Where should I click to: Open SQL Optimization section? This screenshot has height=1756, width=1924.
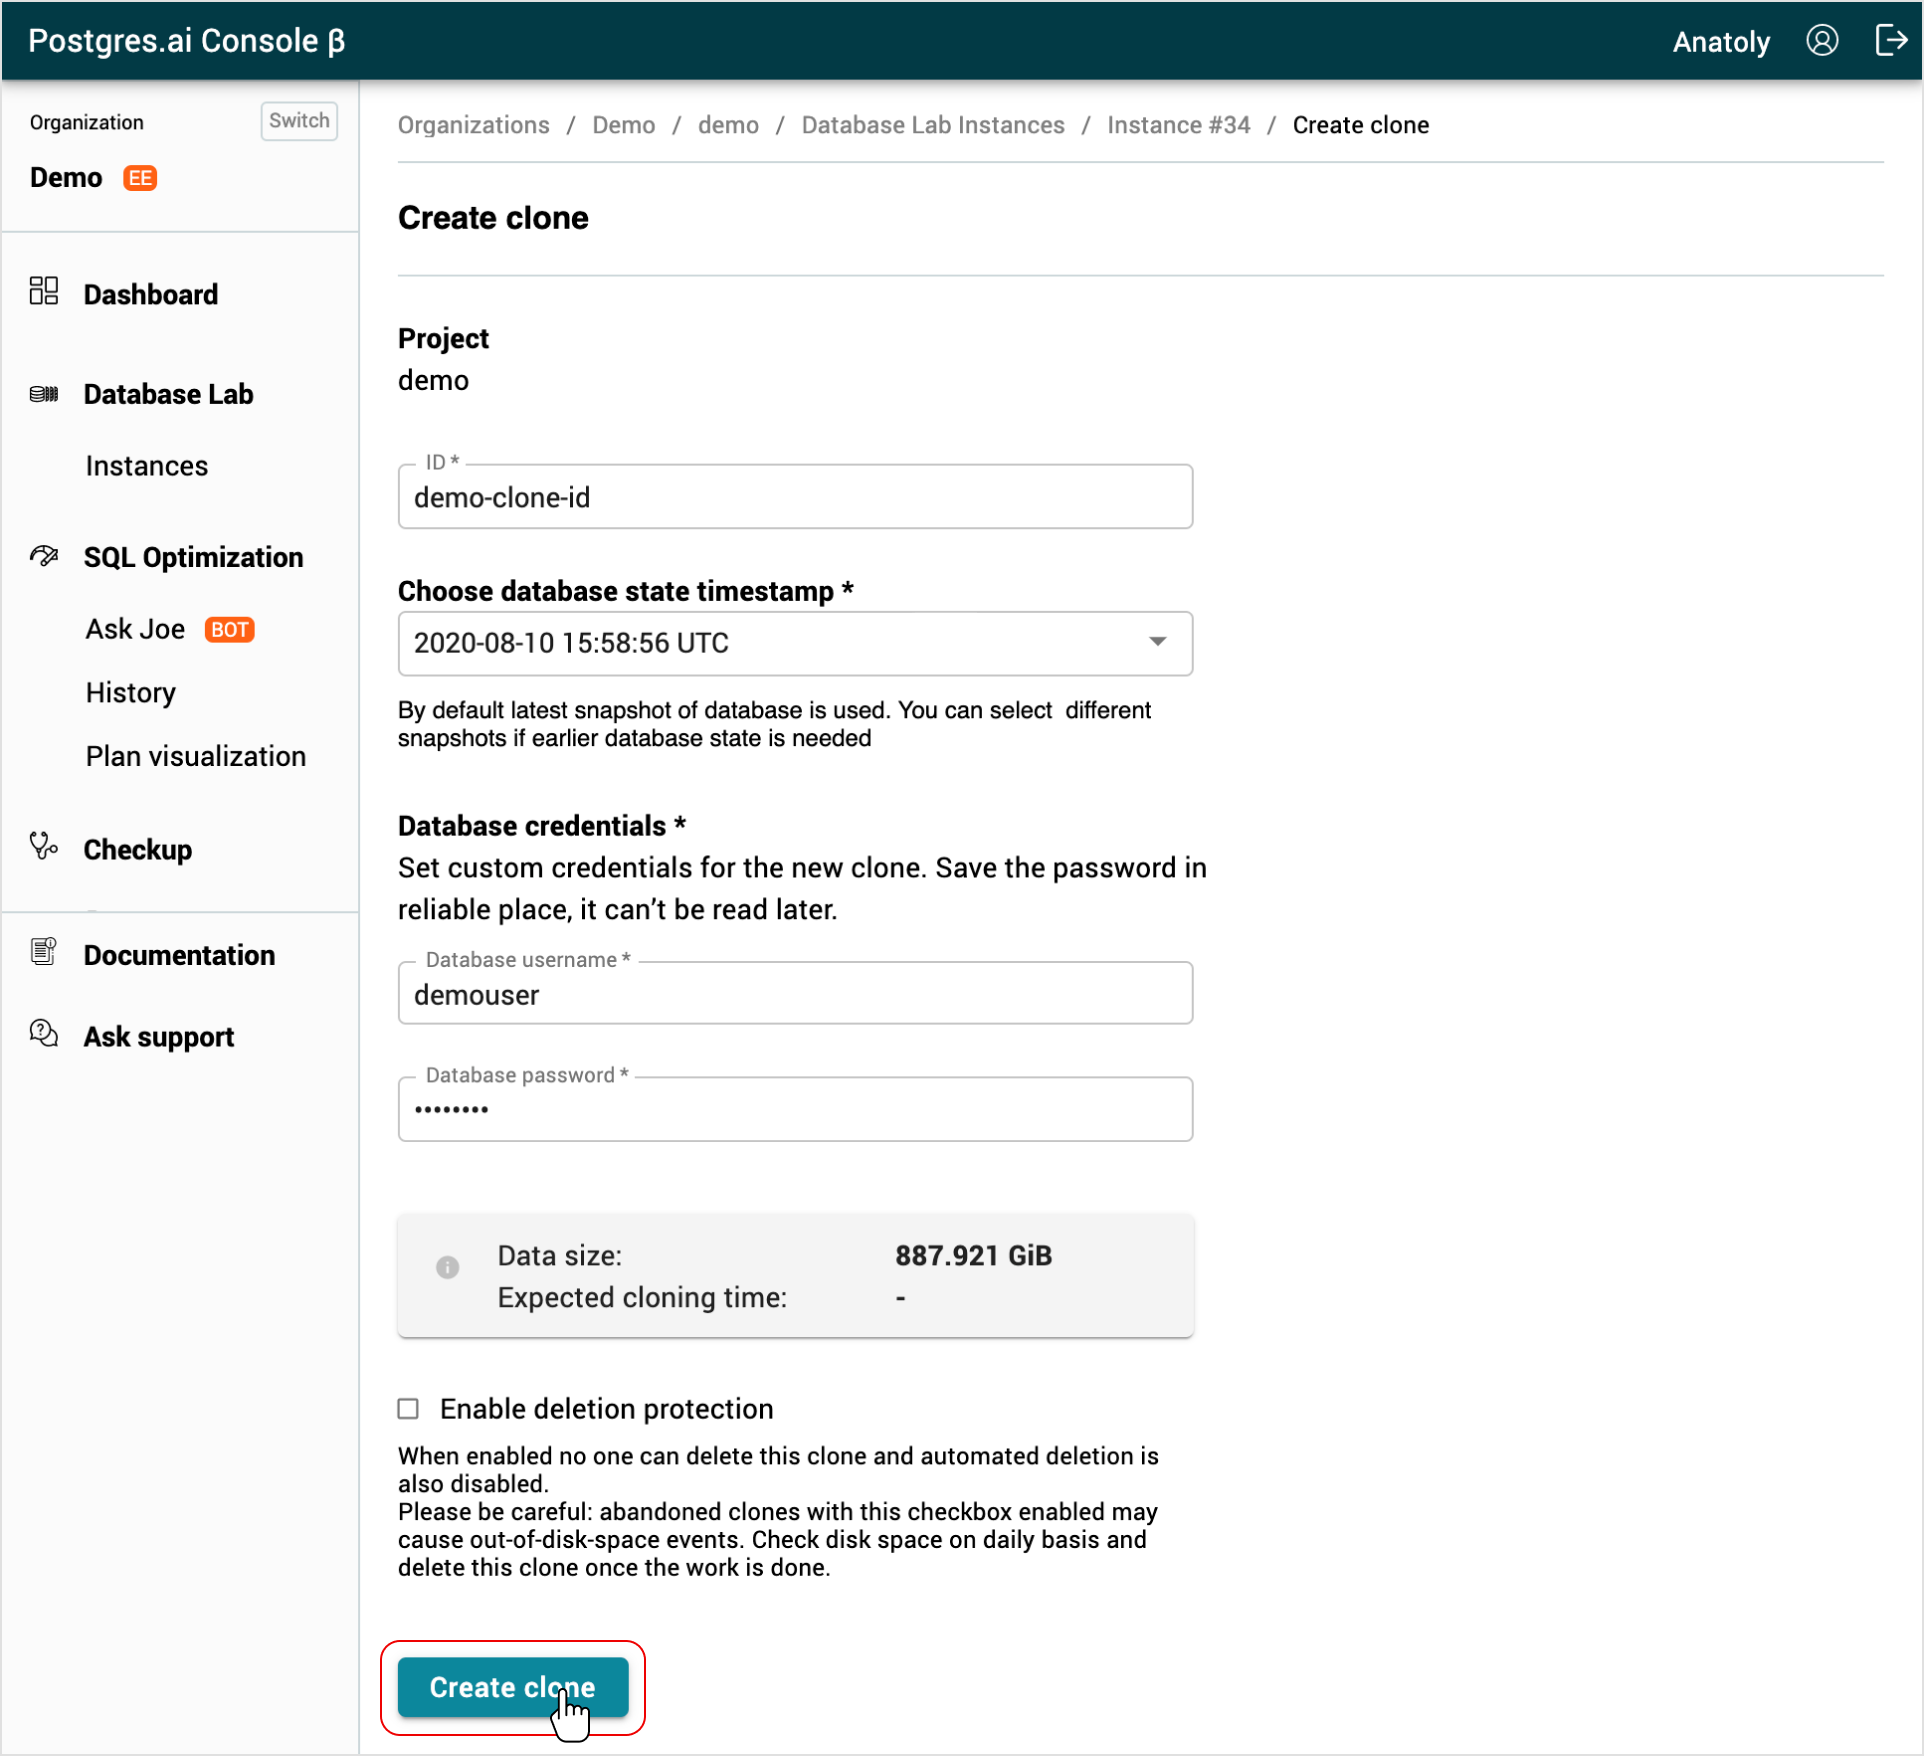coord(193,557)
